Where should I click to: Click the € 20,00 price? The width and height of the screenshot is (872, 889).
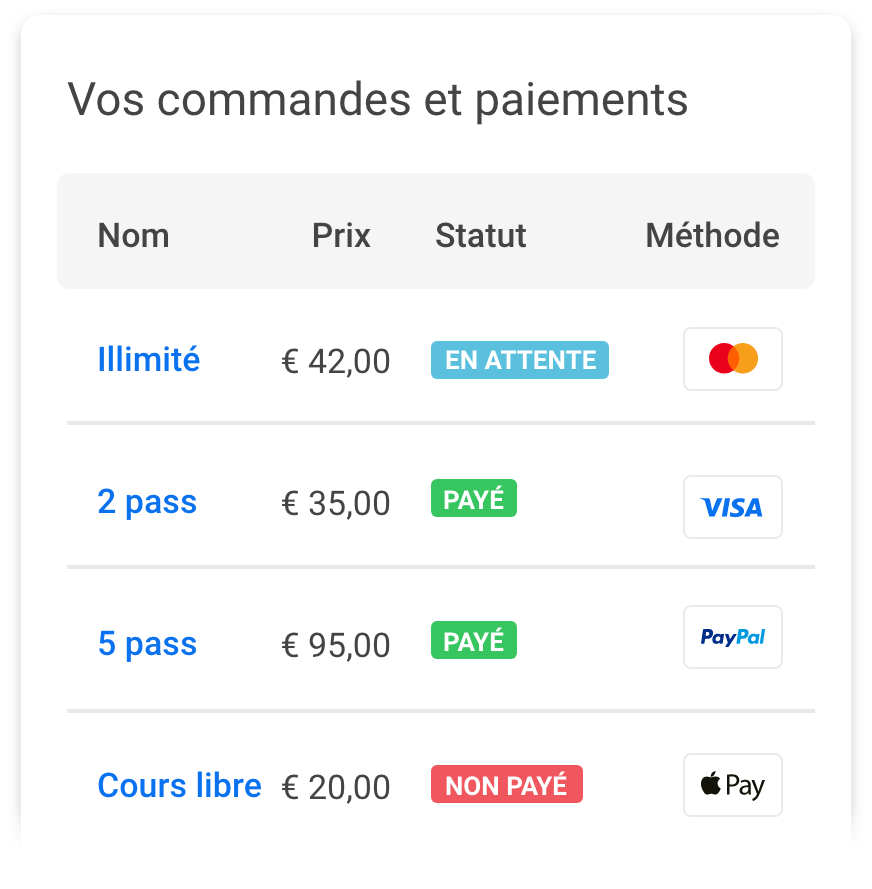[x=336, y=787]
